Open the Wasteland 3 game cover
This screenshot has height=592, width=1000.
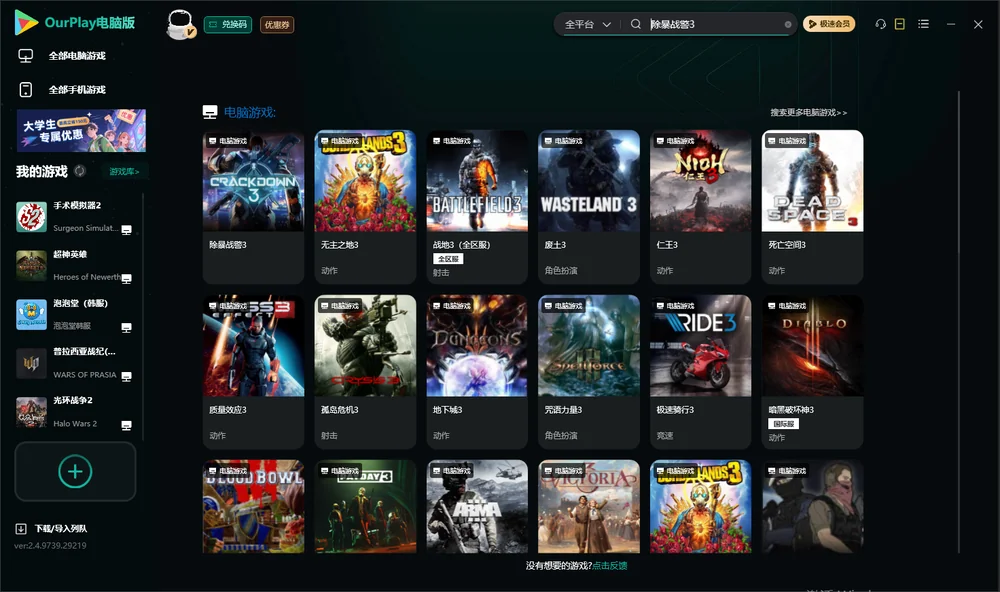pyautogui.click(x=589, y=181)
